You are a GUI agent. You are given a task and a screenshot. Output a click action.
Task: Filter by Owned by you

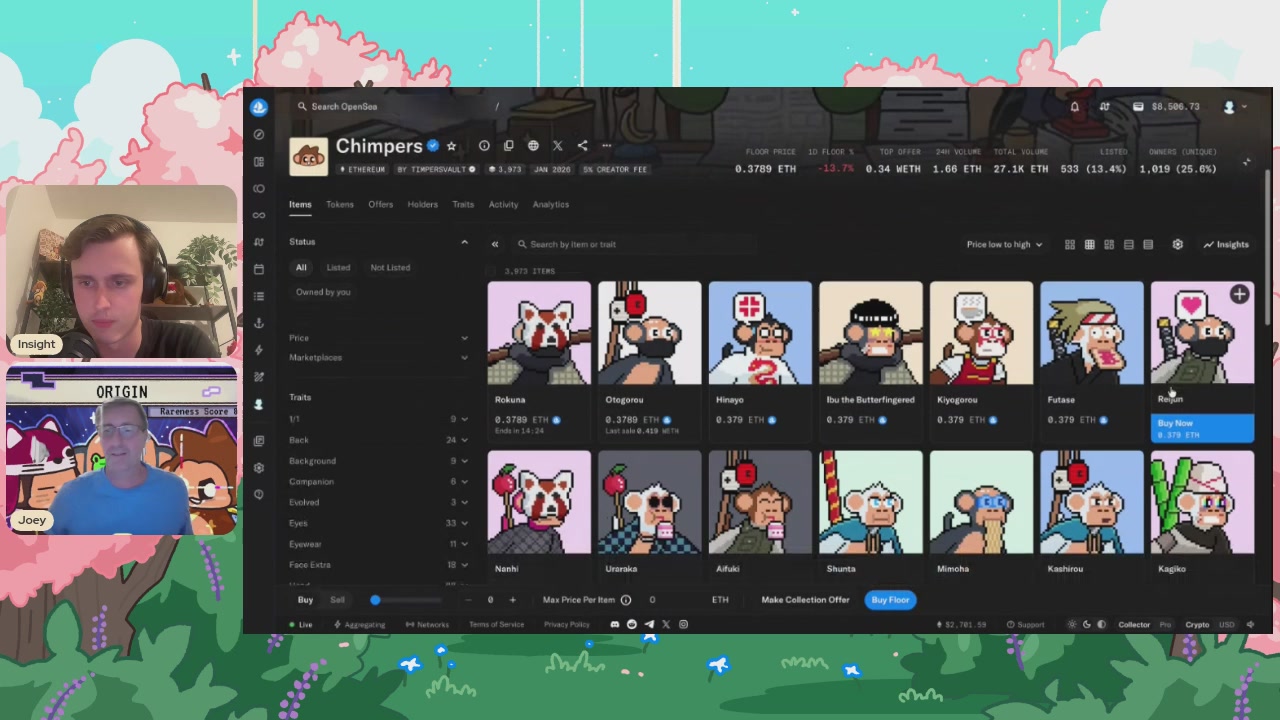pos(323,292)
